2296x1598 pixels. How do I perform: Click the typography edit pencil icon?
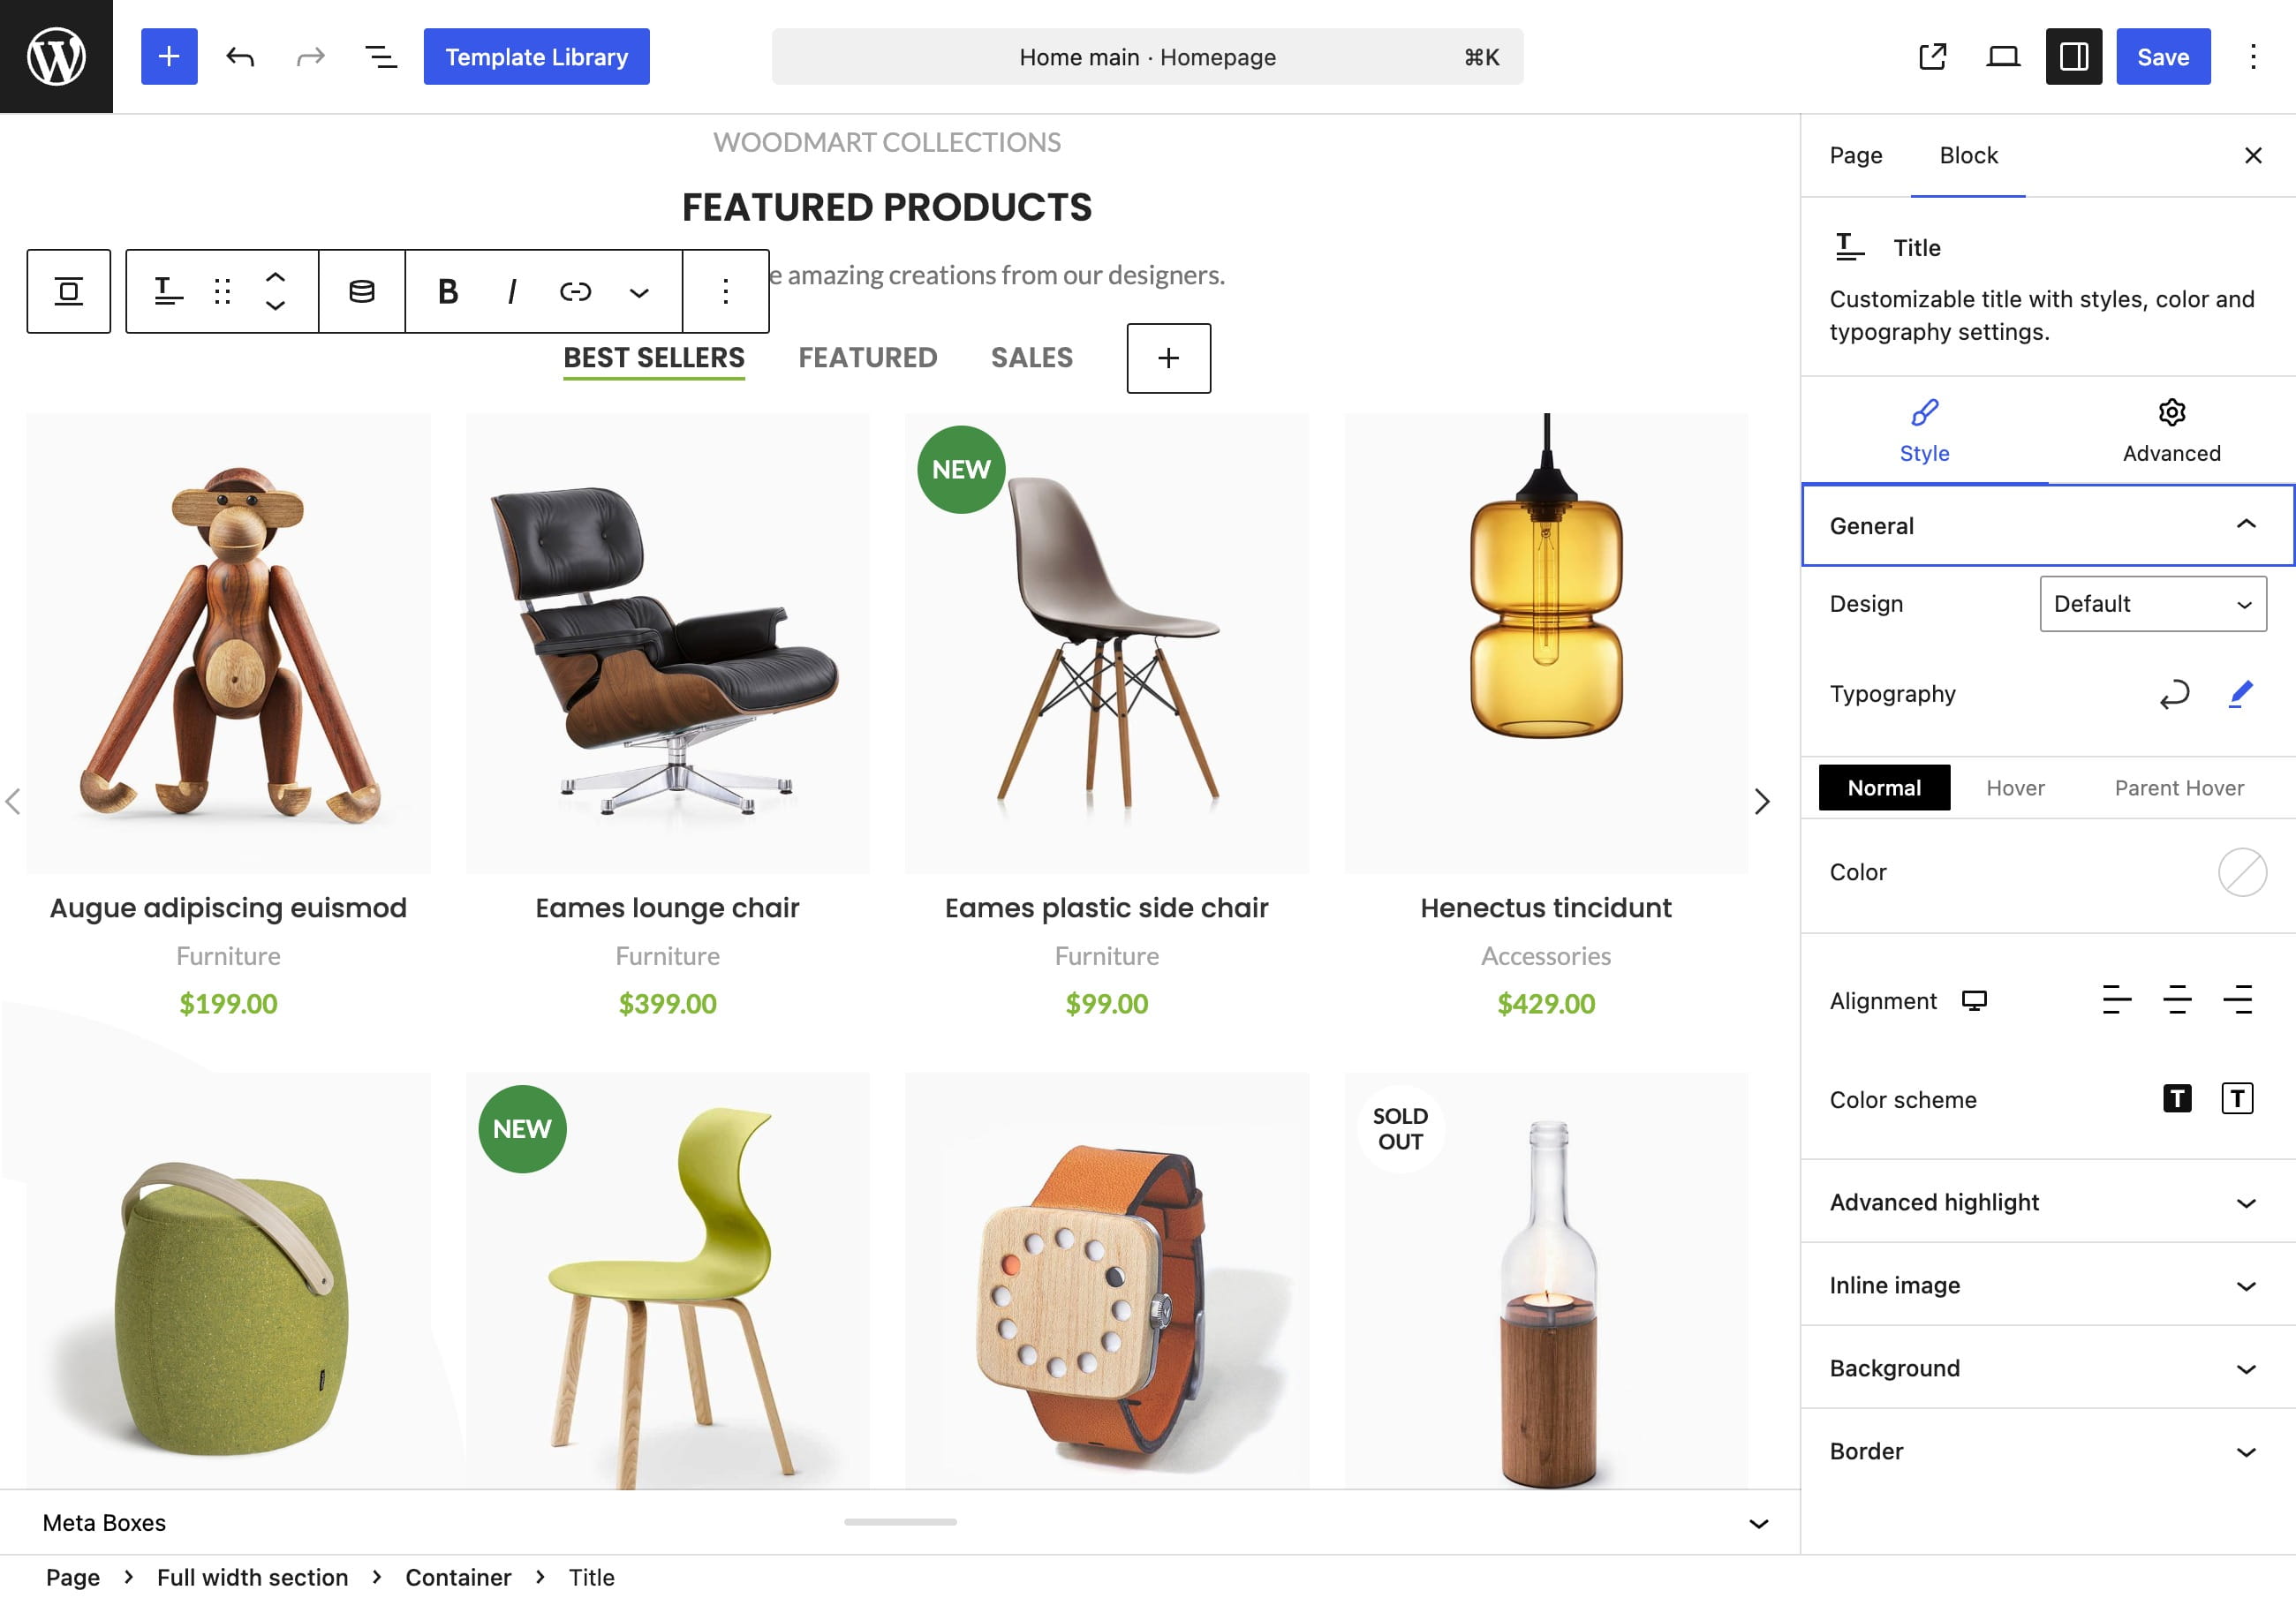click(x=2240, y=694)
